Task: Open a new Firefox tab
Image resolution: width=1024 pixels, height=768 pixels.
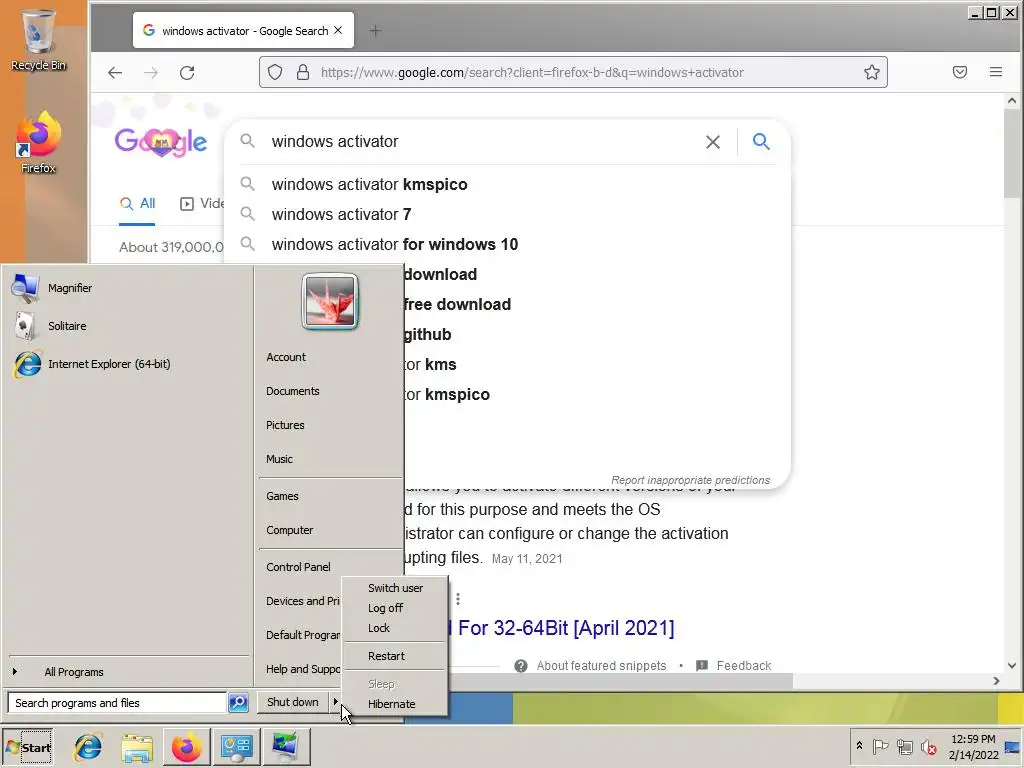Action: [x=376, y=30]
